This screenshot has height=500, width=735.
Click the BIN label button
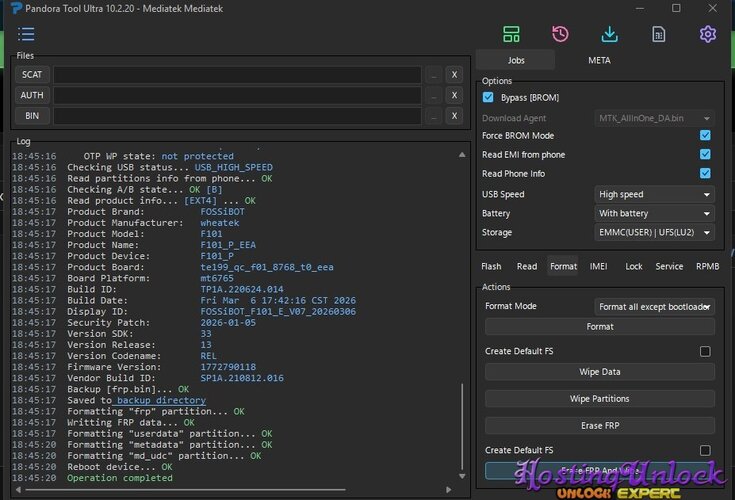pos(32,116)
